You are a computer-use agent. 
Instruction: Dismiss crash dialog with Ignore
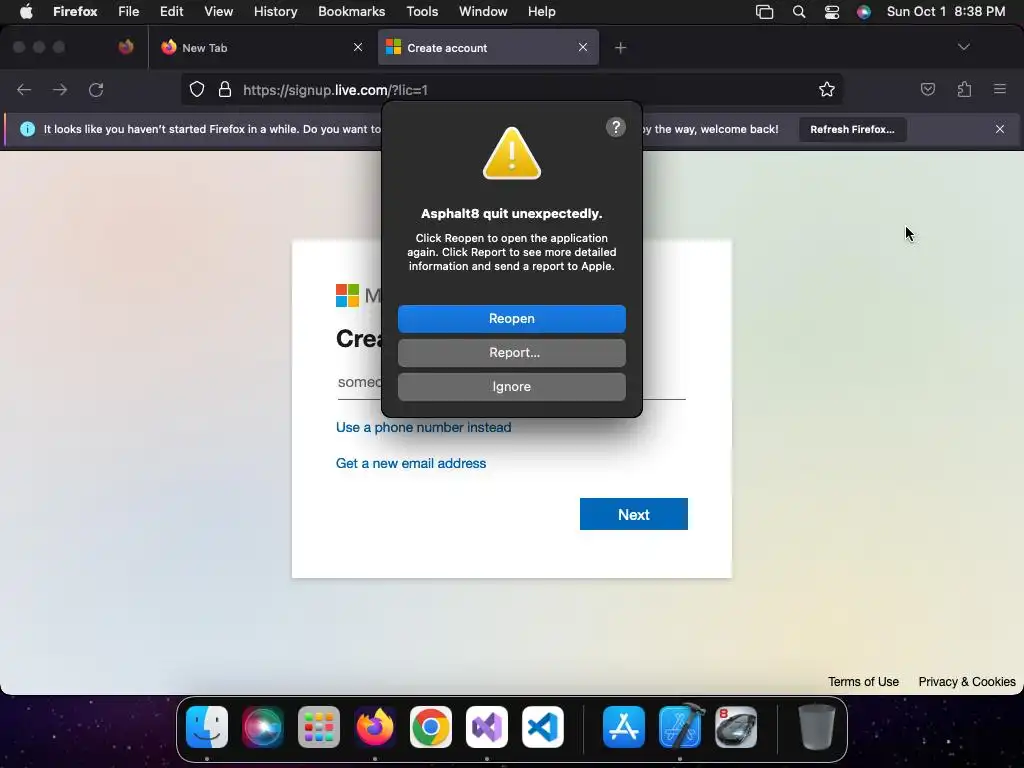tap(511, 387)
